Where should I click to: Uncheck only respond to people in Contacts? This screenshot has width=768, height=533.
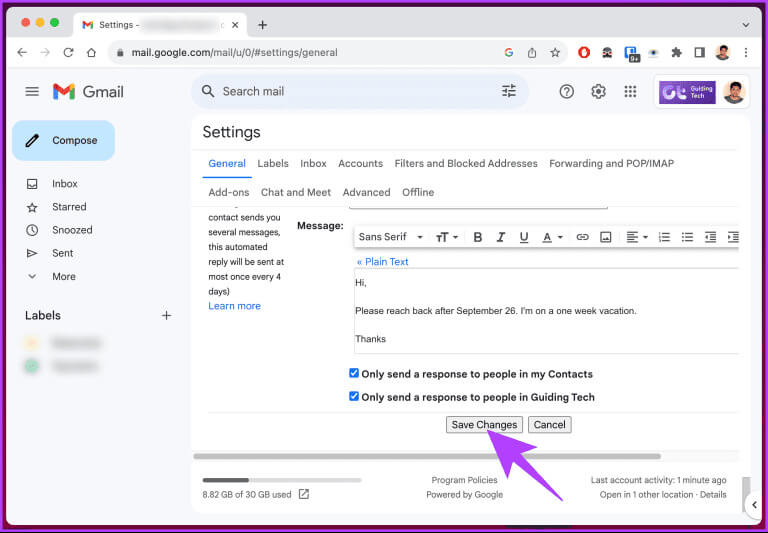pyautogui.click(x=354, y=373)
